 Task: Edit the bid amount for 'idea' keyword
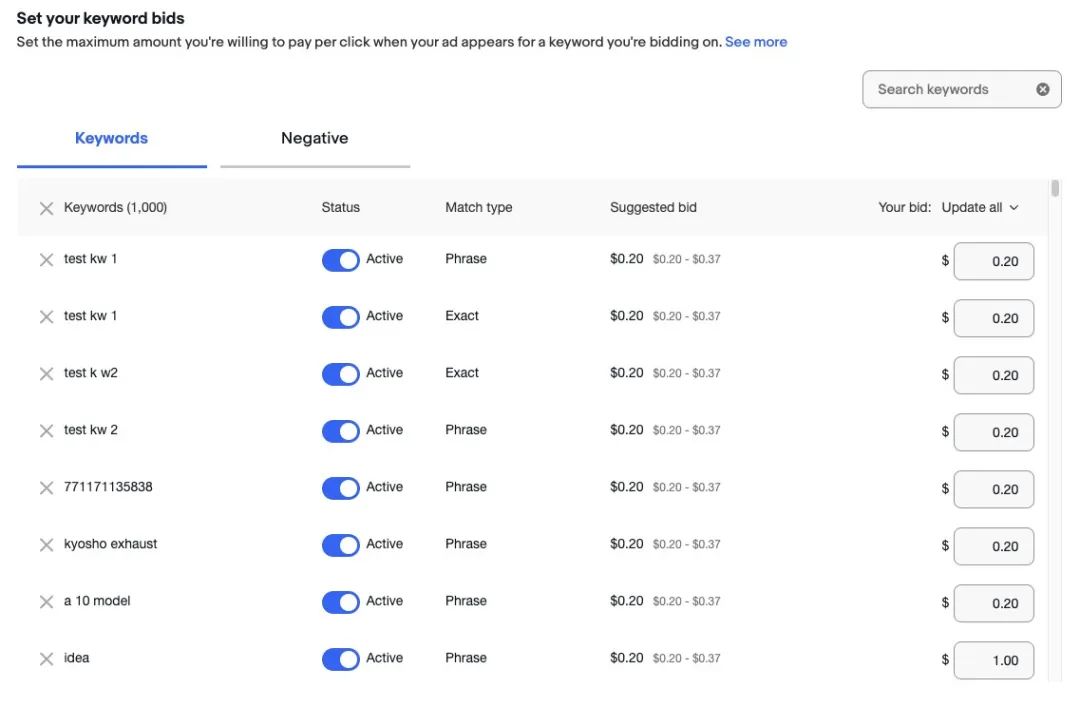tap(993, 660)
